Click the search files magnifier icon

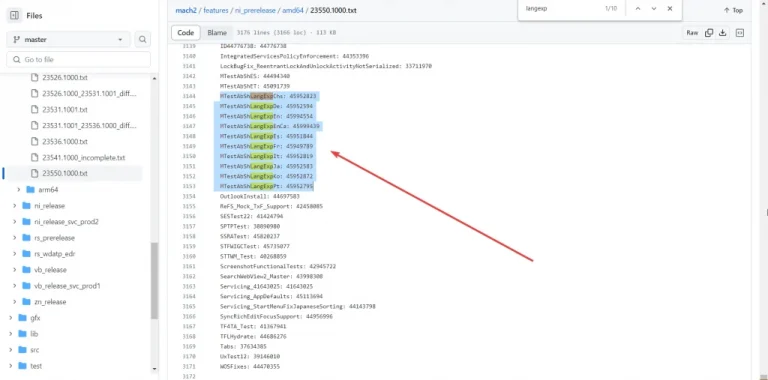(x=143, y=40)
